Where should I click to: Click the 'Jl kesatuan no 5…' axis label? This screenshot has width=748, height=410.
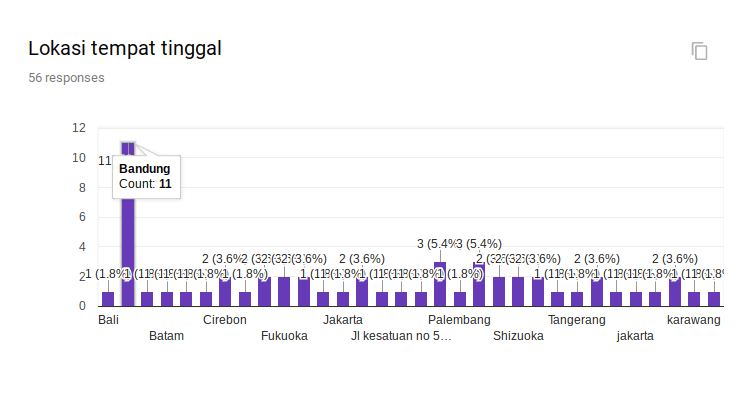[x=401, y=336]
